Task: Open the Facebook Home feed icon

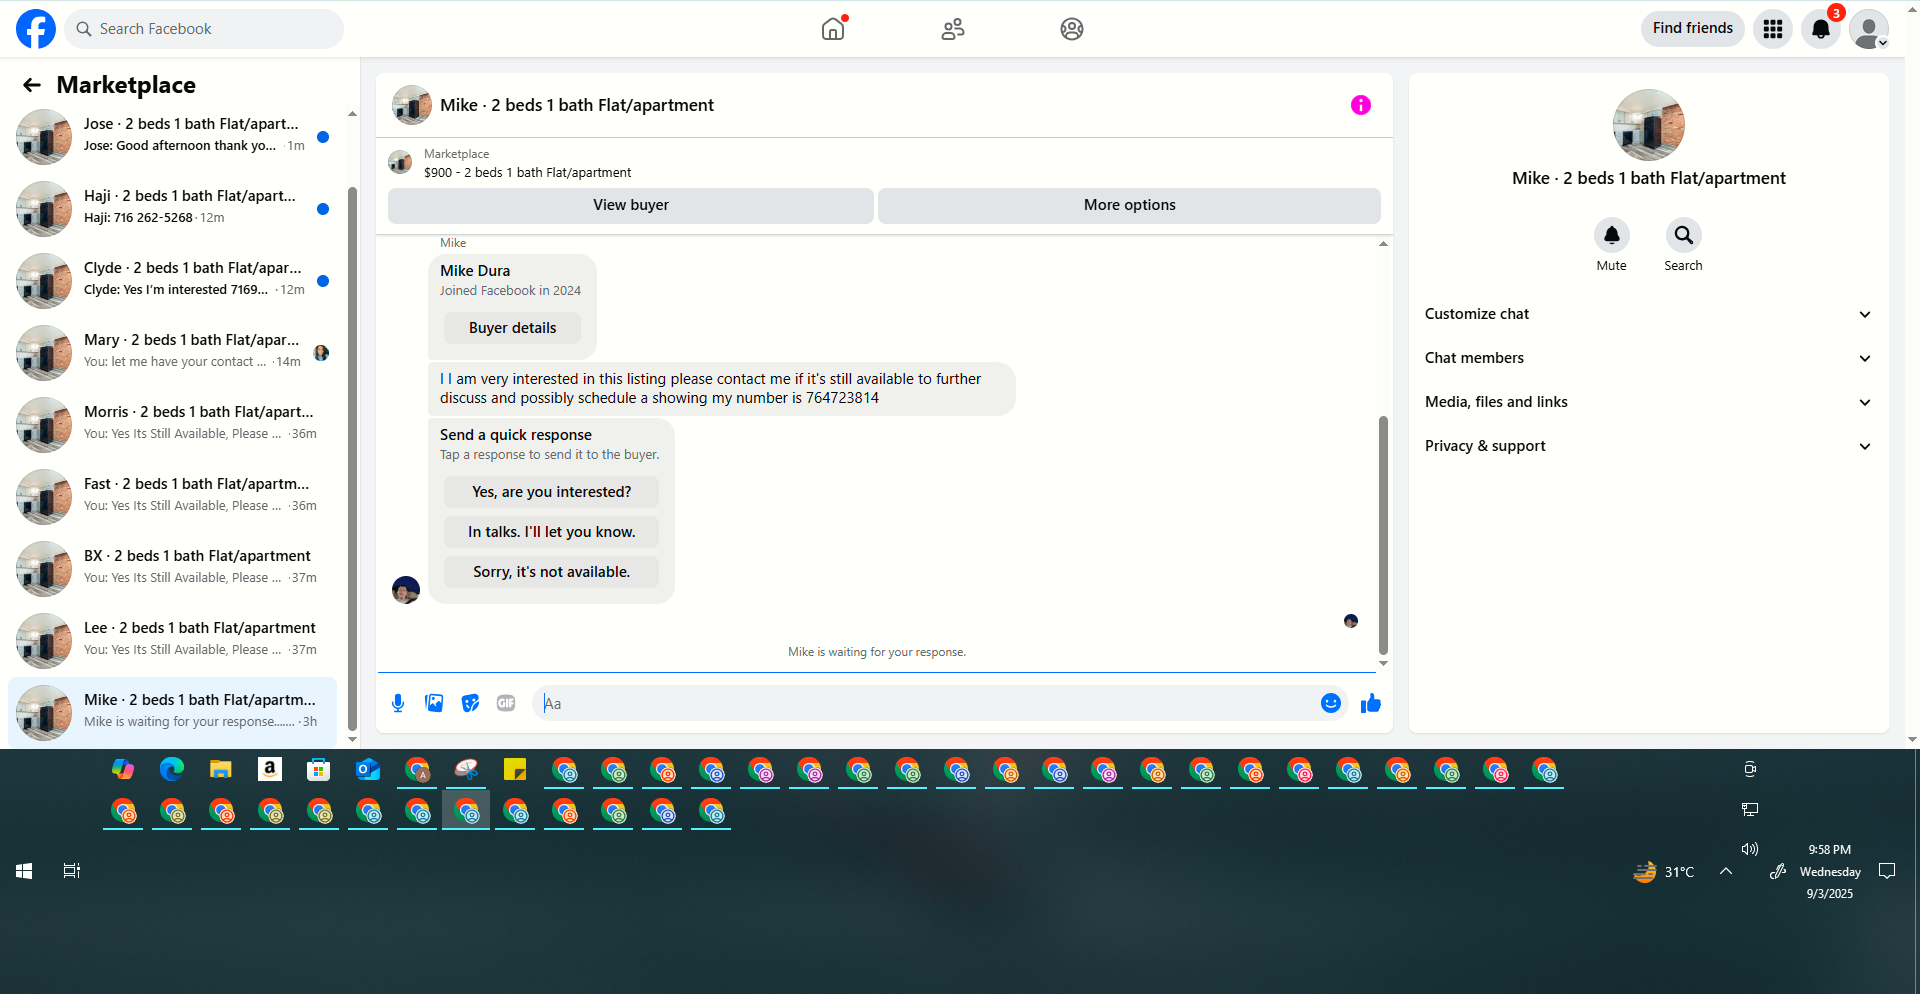Action: 833,29
